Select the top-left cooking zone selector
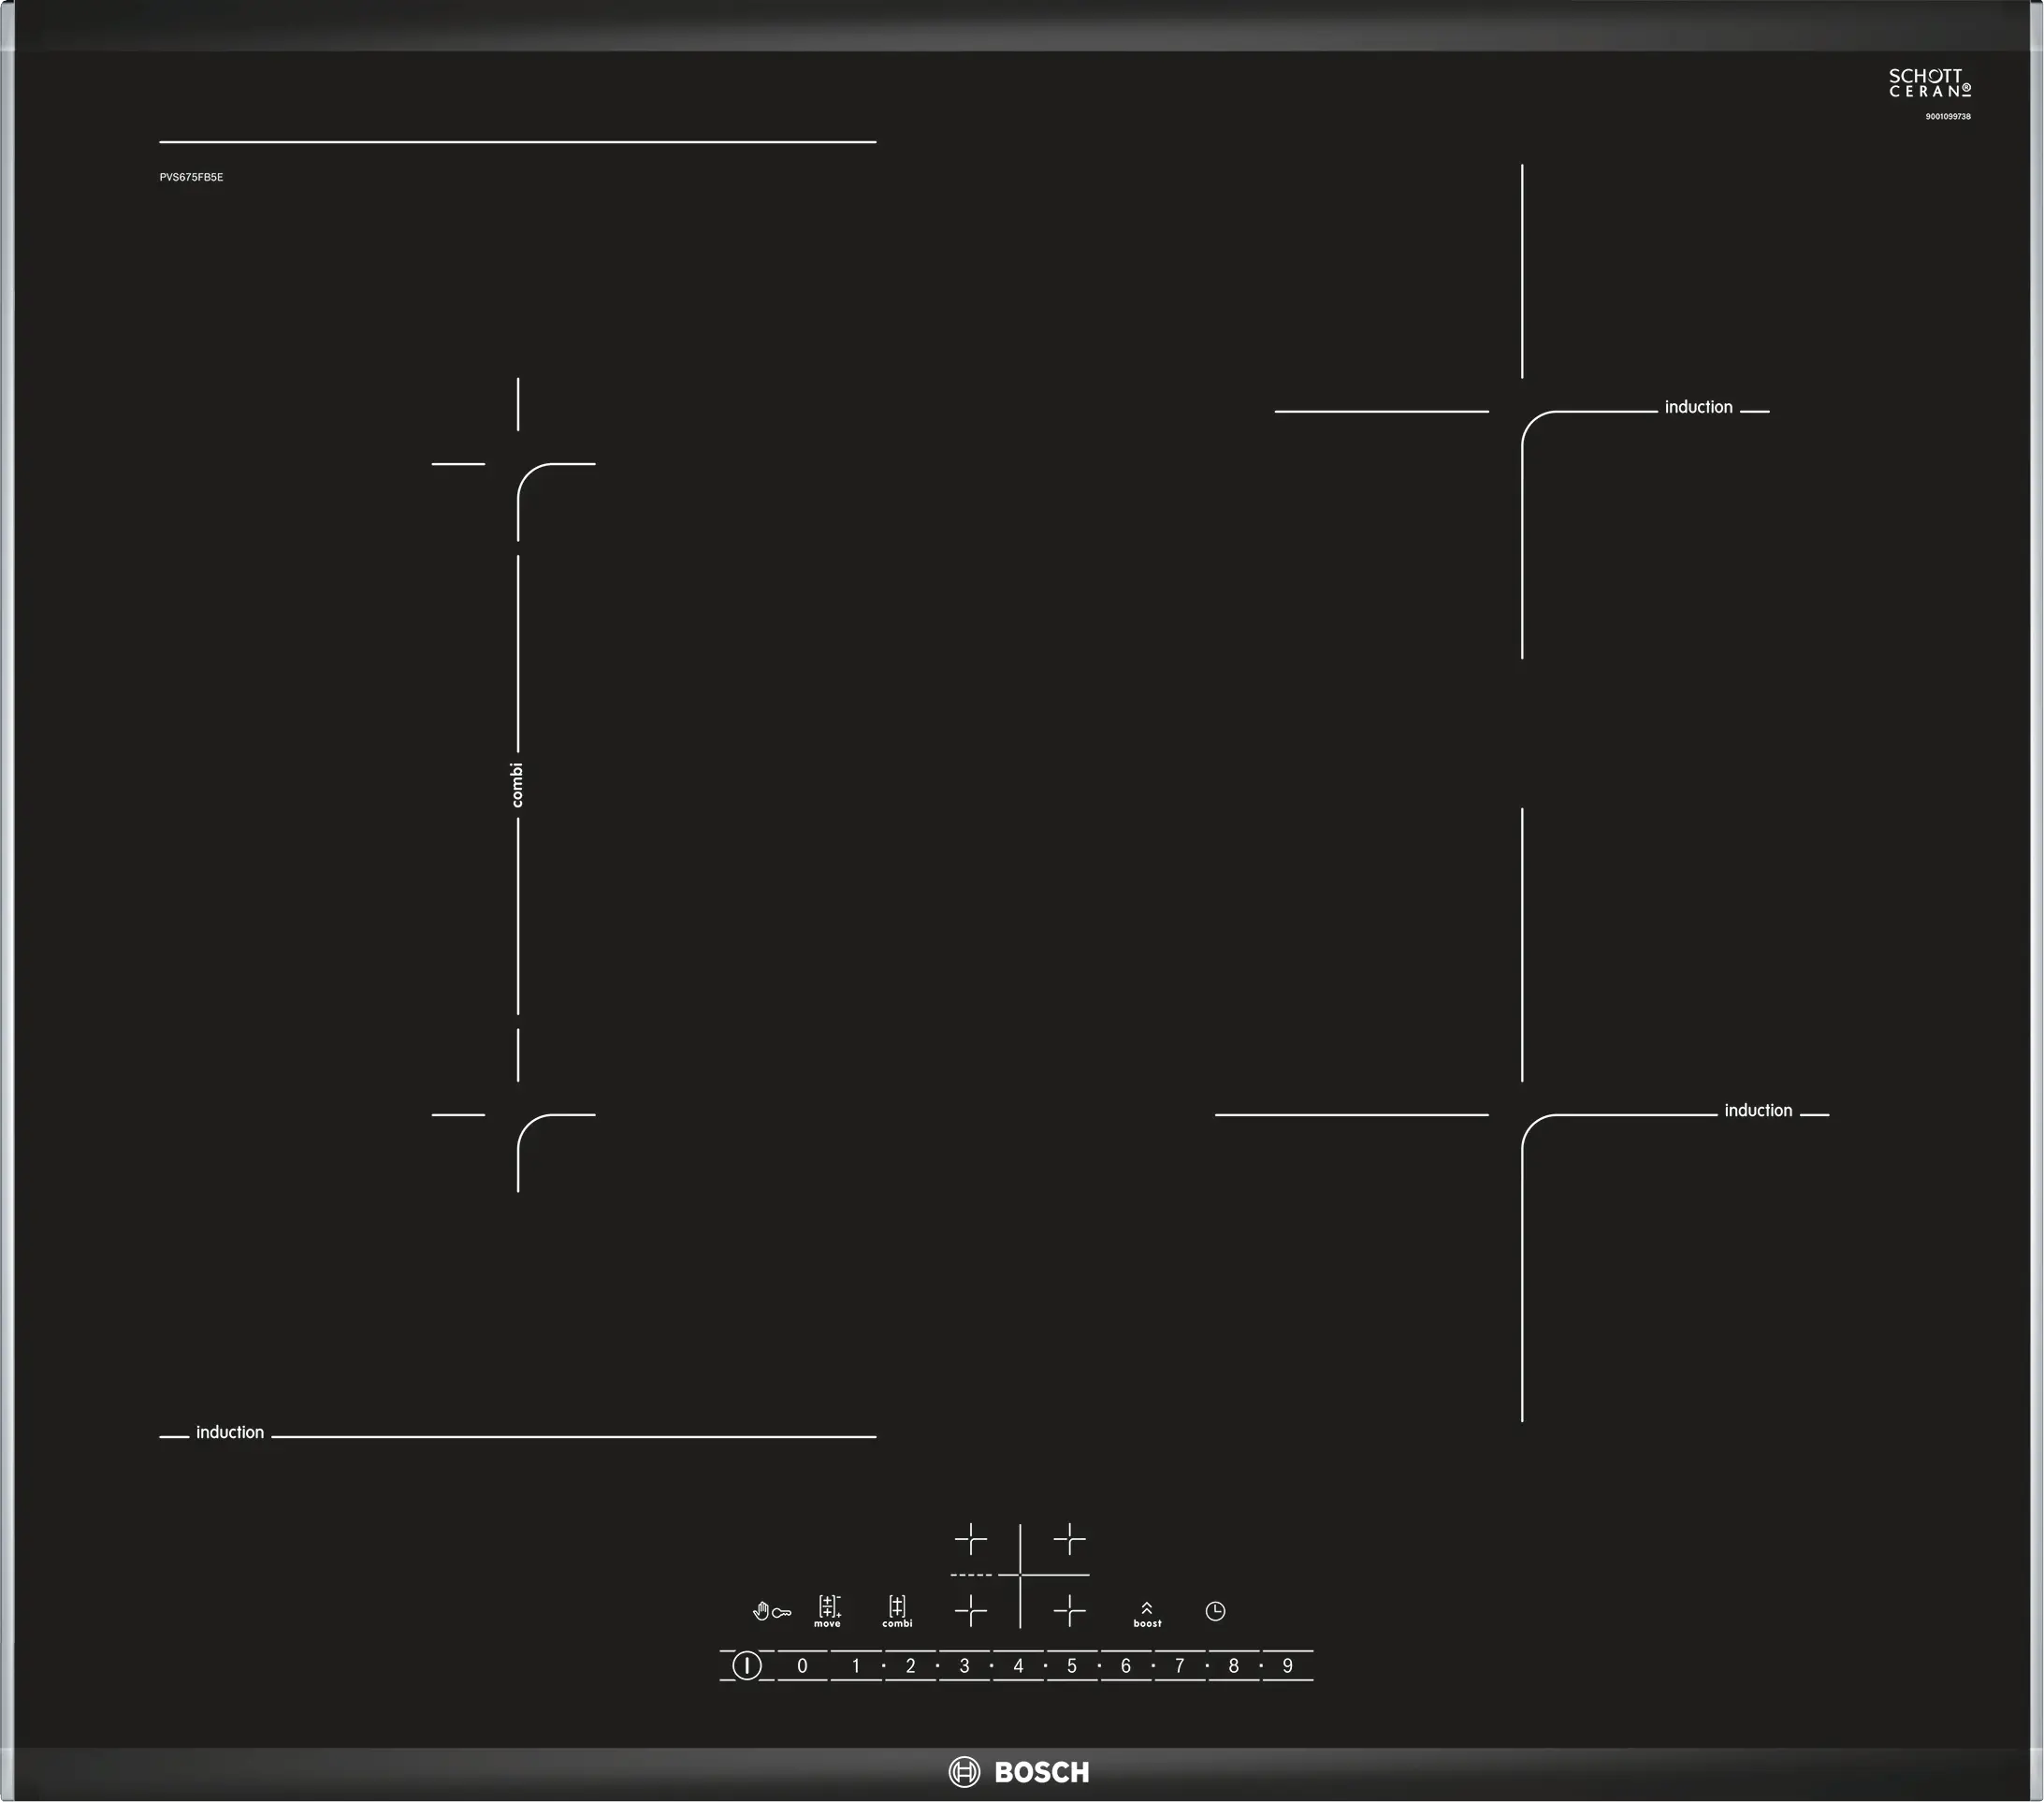Image resolution: width=2044 pixels, height=1802 pixels. (x=970, y=1539)
